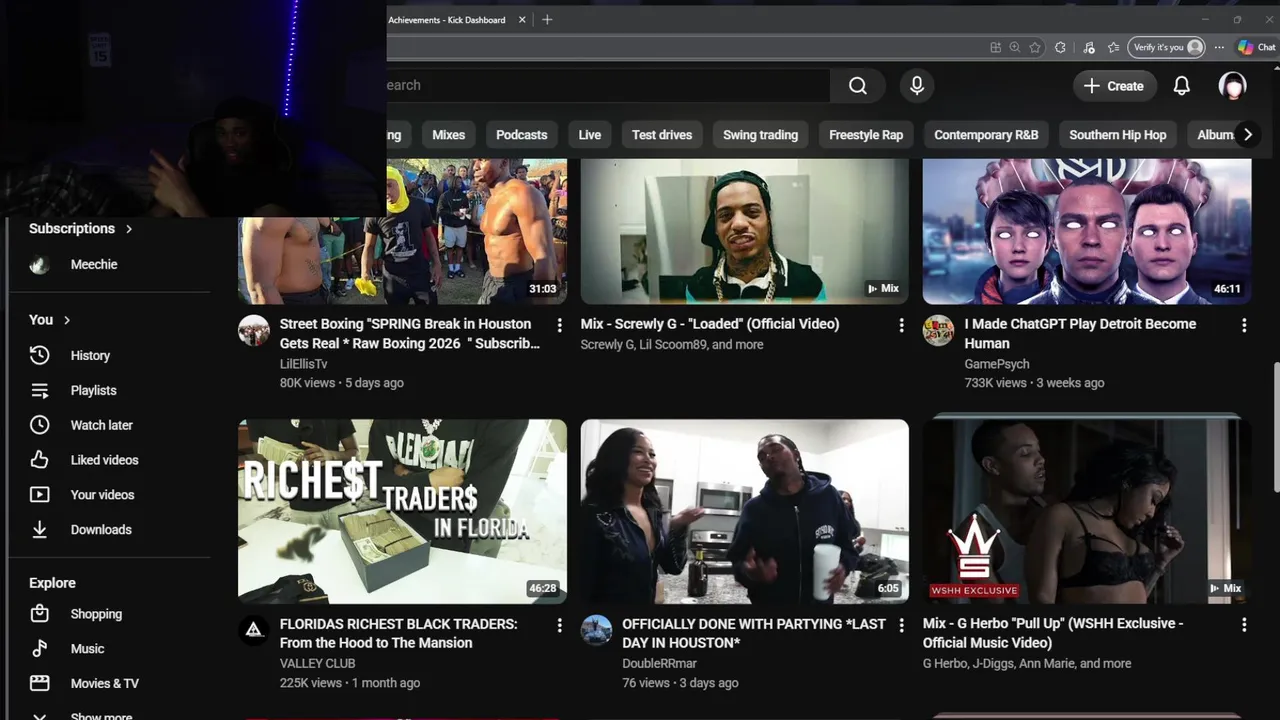Open the GamePsych channel link
1280x720 pixels.
(997, 364)
